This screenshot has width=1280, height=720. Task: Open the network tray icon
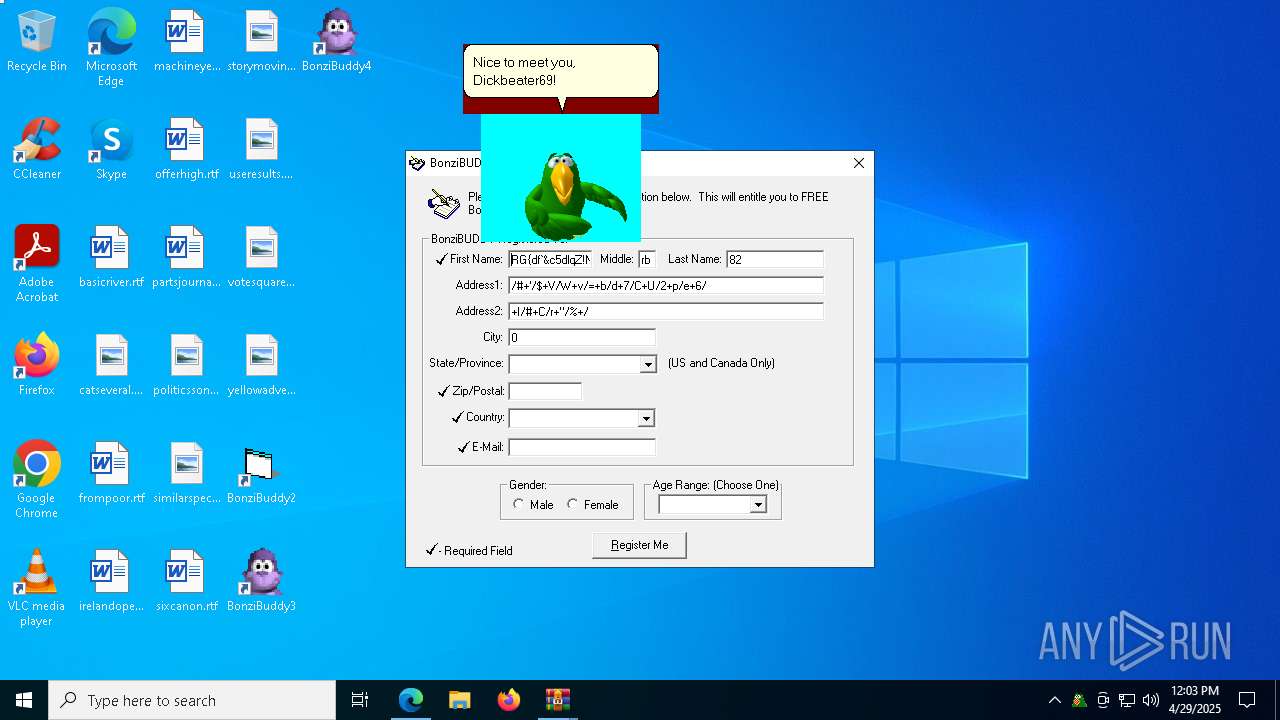tap(1127, 700)
